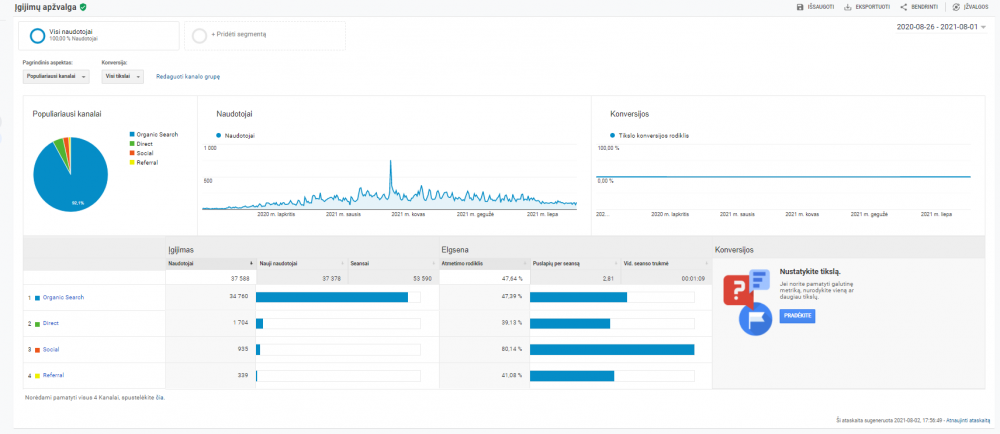Click the Išsaugoti save icon
This screenshot has height=434, width=1000.
click(800, 7)
